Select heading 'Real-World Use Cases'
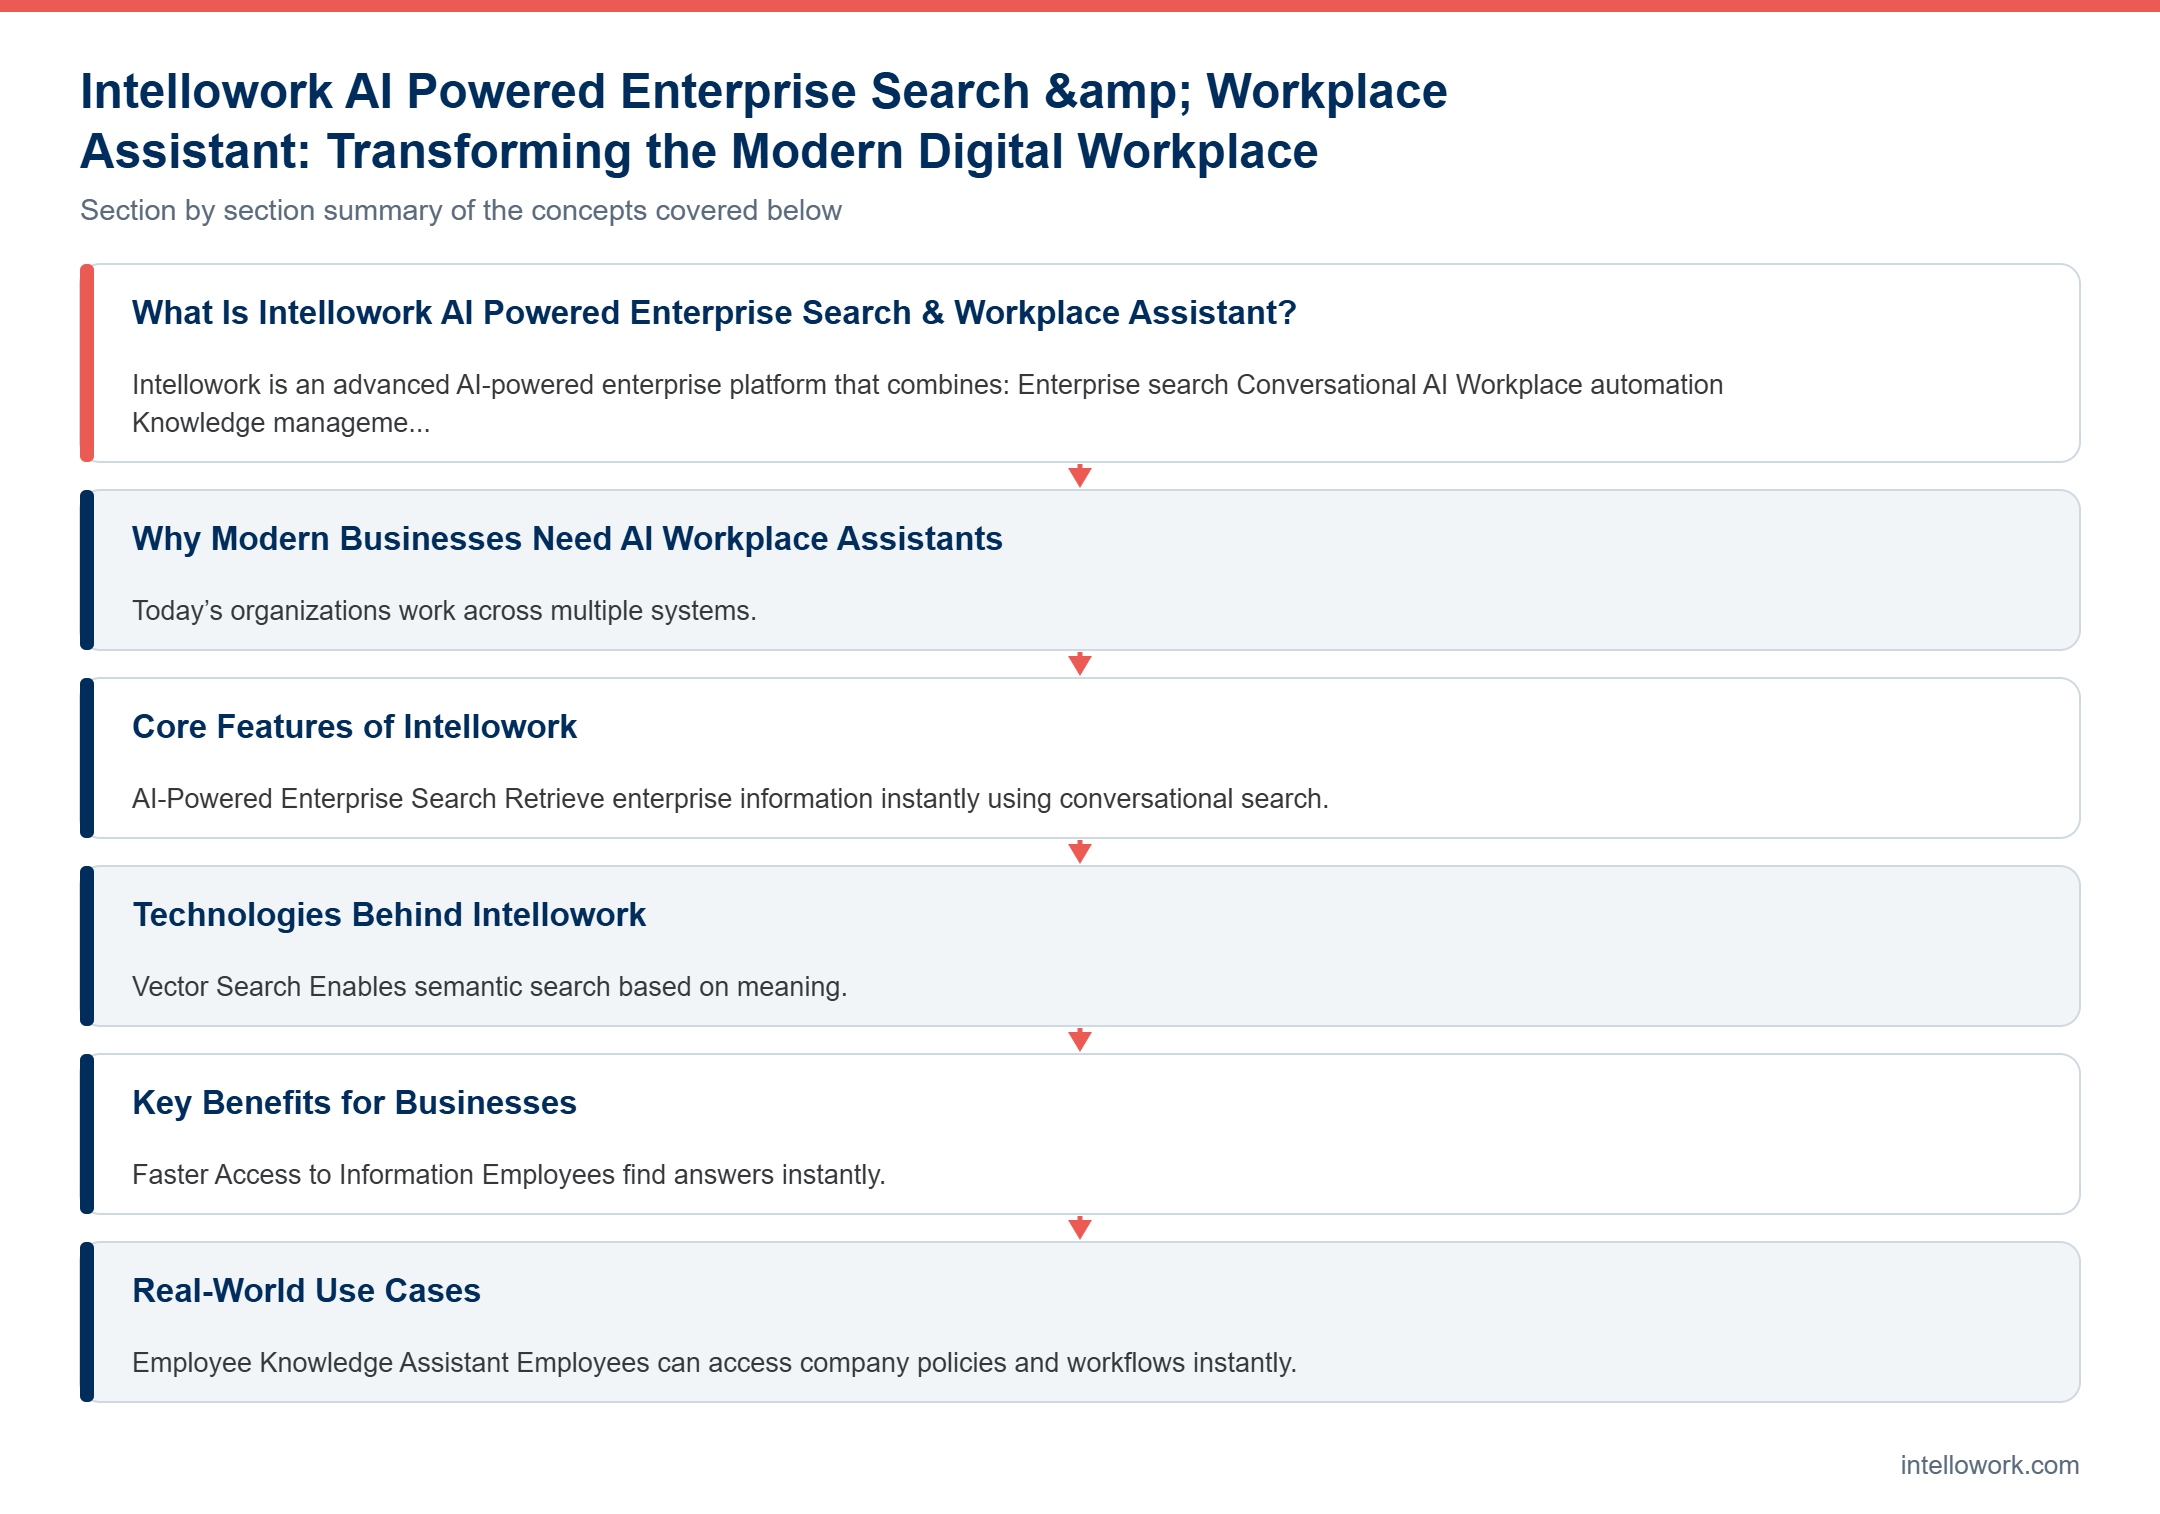 tap(306, 1291)
